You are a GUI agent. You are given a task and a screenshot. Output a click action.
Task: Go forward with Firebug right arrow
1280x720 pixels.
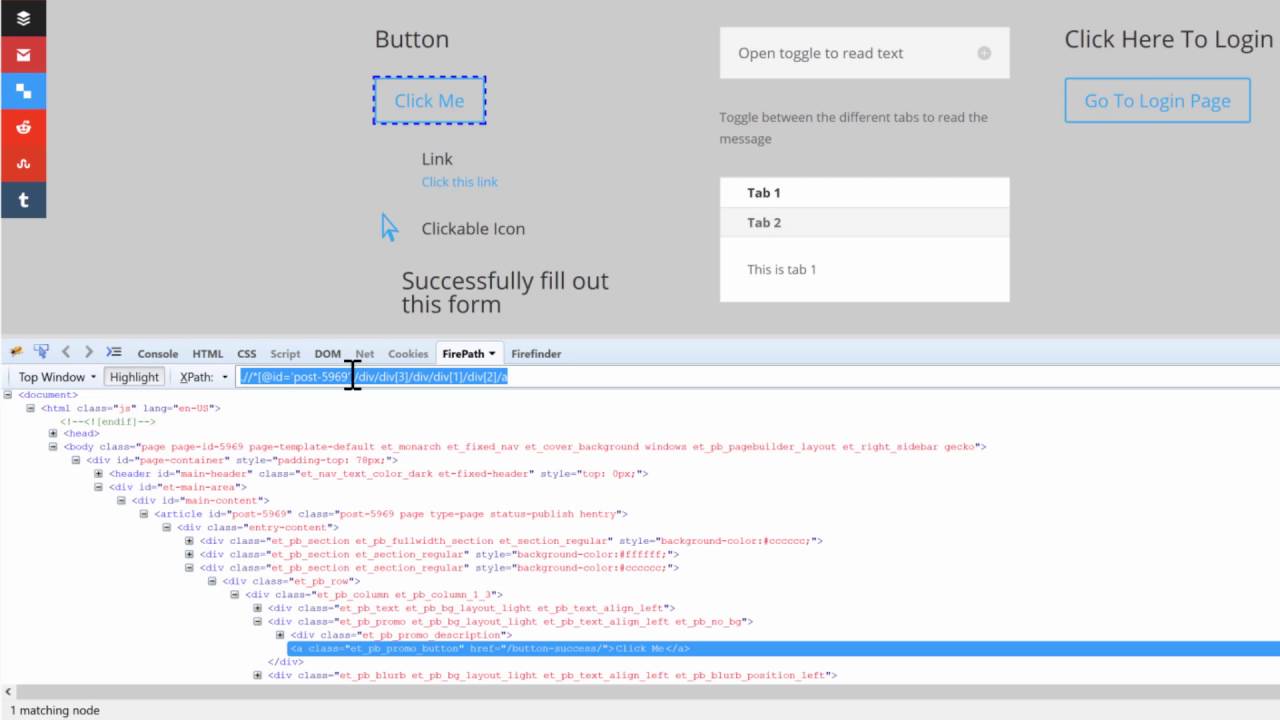89,352
